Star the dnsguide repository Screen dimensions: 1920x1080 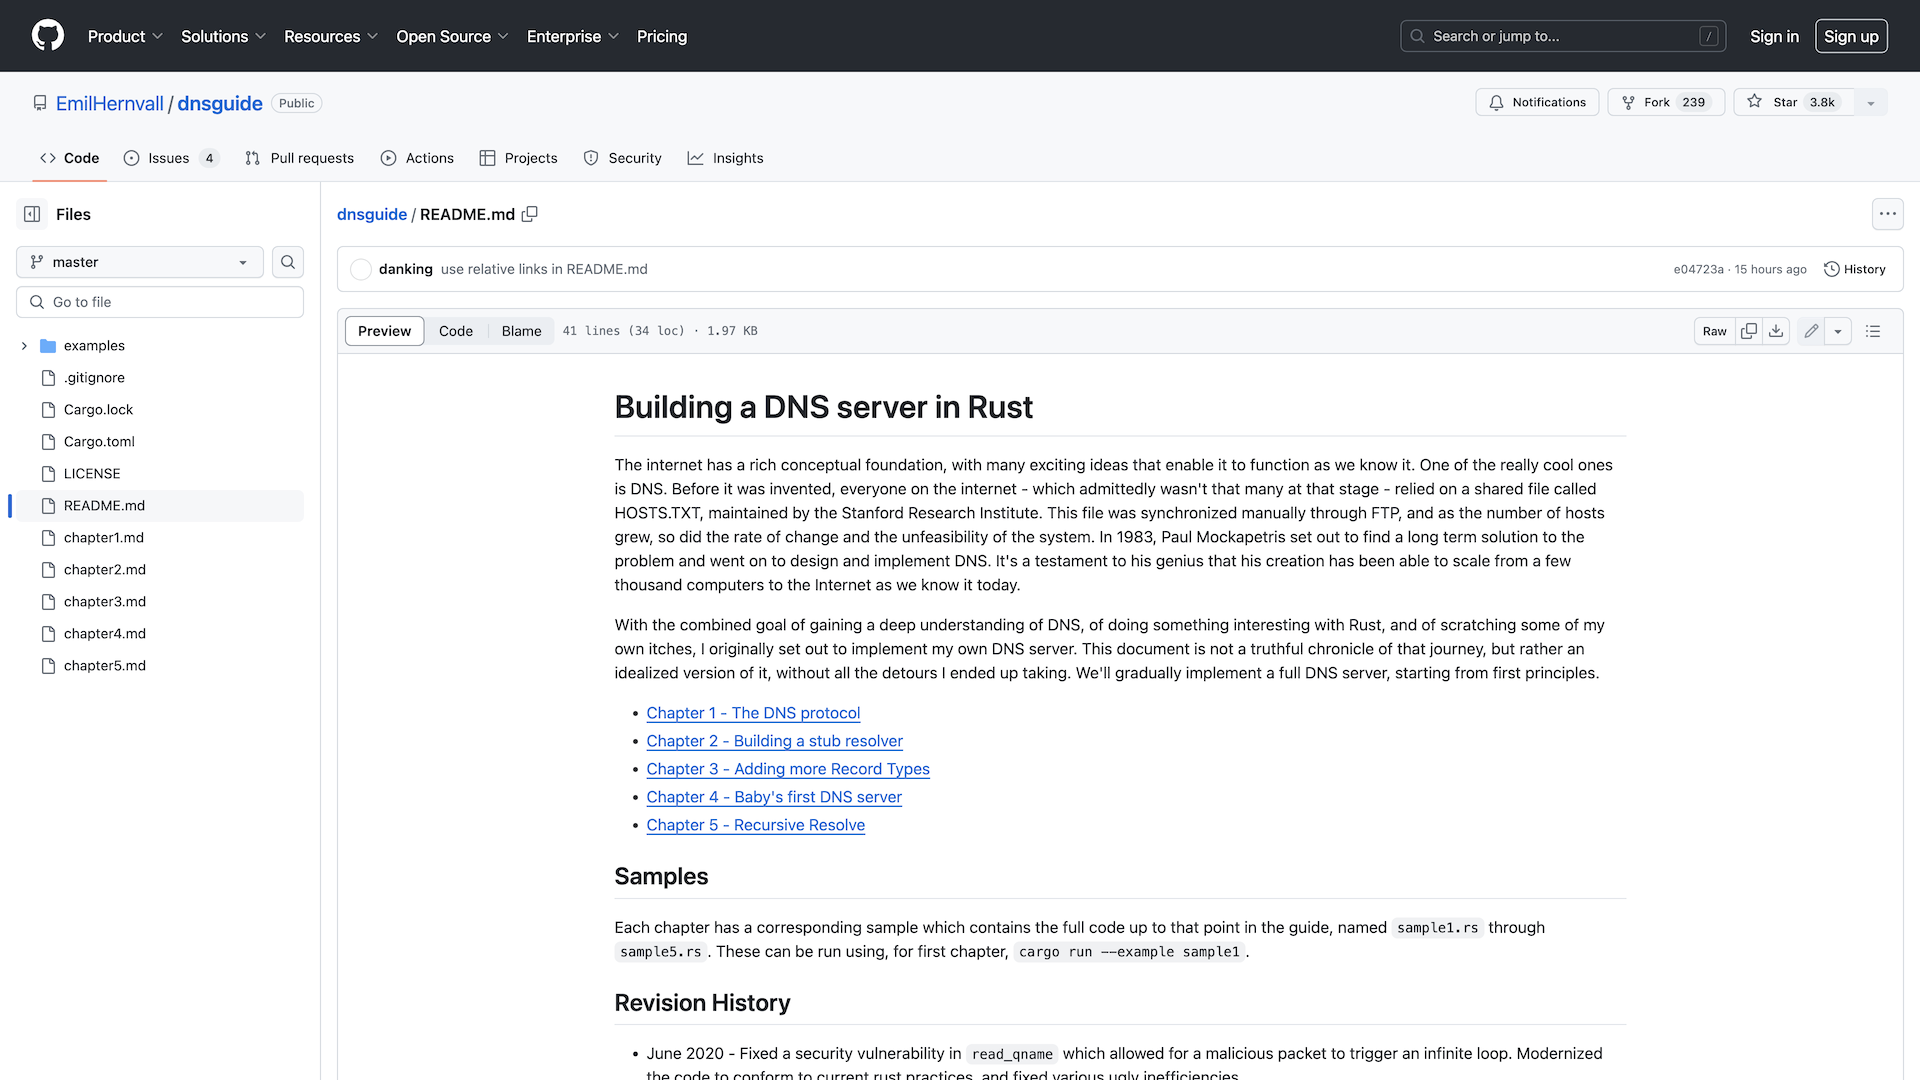point(1793,102)
